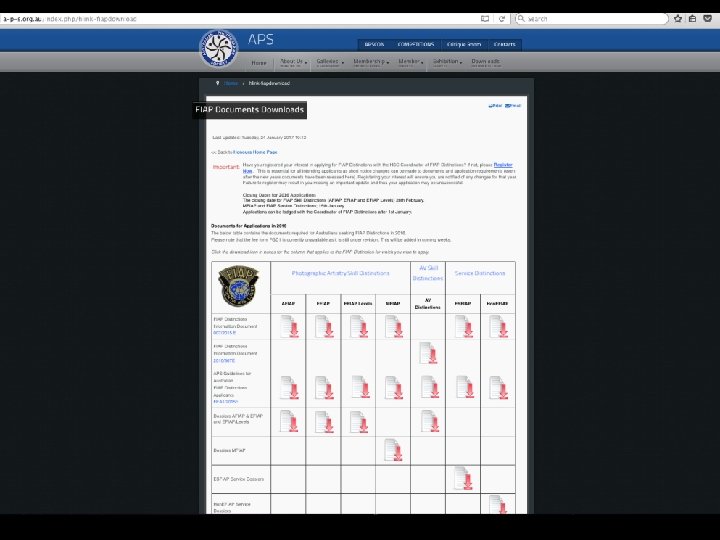Download APS Guidelines for AFIAP column
Screen dimensions: 720x540
coord(289,388)
